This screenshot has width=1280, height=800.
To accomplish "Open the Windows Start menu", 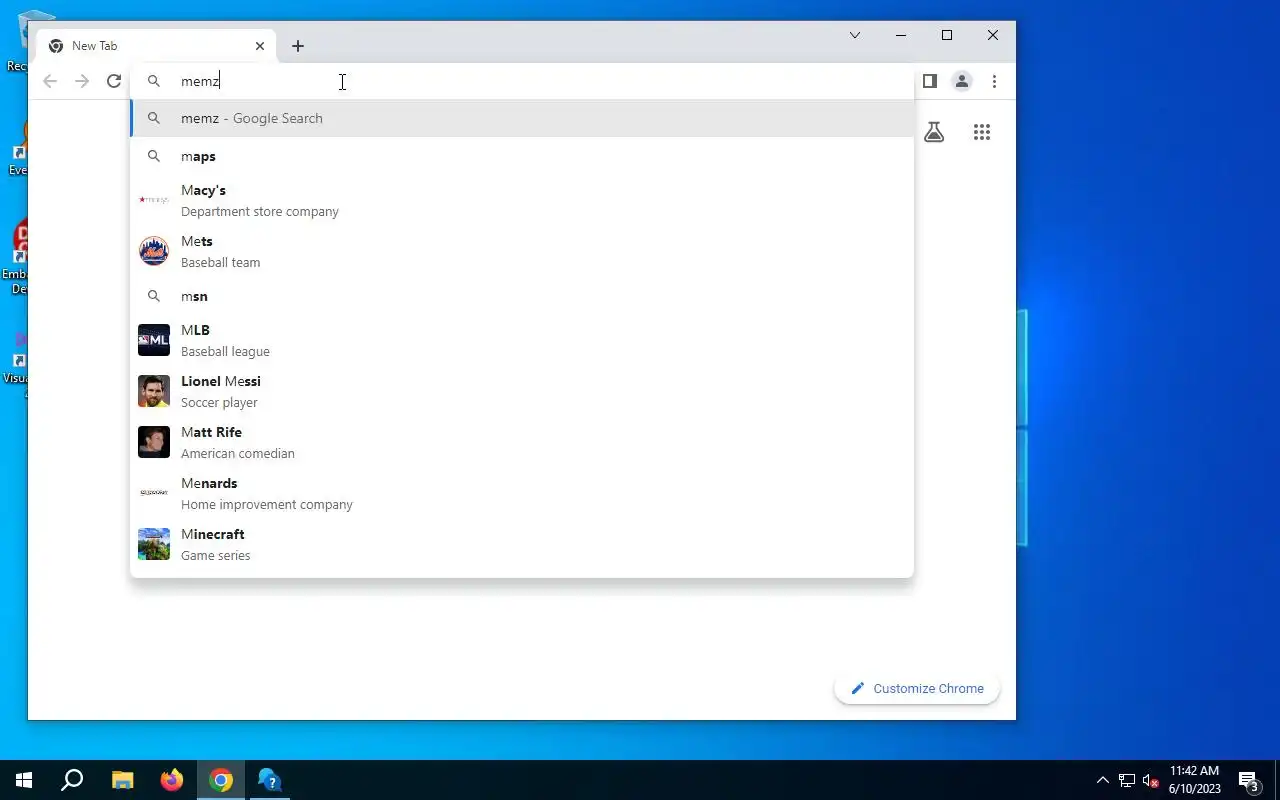I will coord(24,780).
